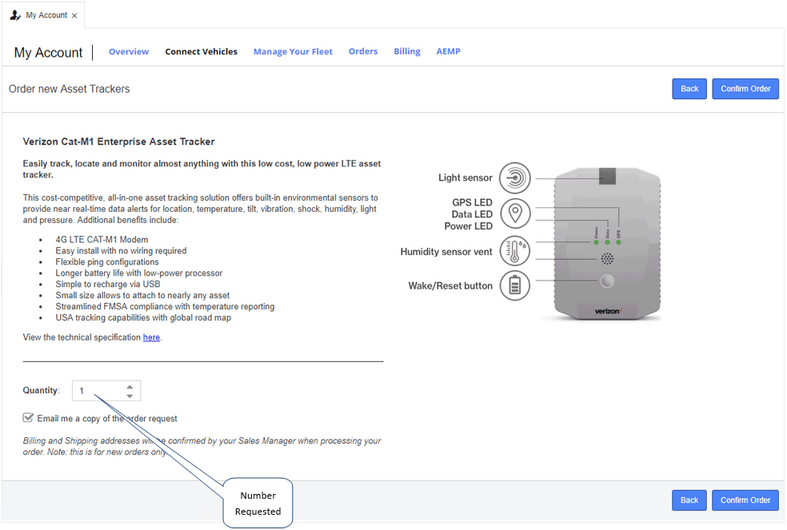This screenshot has height=530, width=787.
Task: Click the 'Humidity sensor vent' label
Action: click(x=446, y=251)
